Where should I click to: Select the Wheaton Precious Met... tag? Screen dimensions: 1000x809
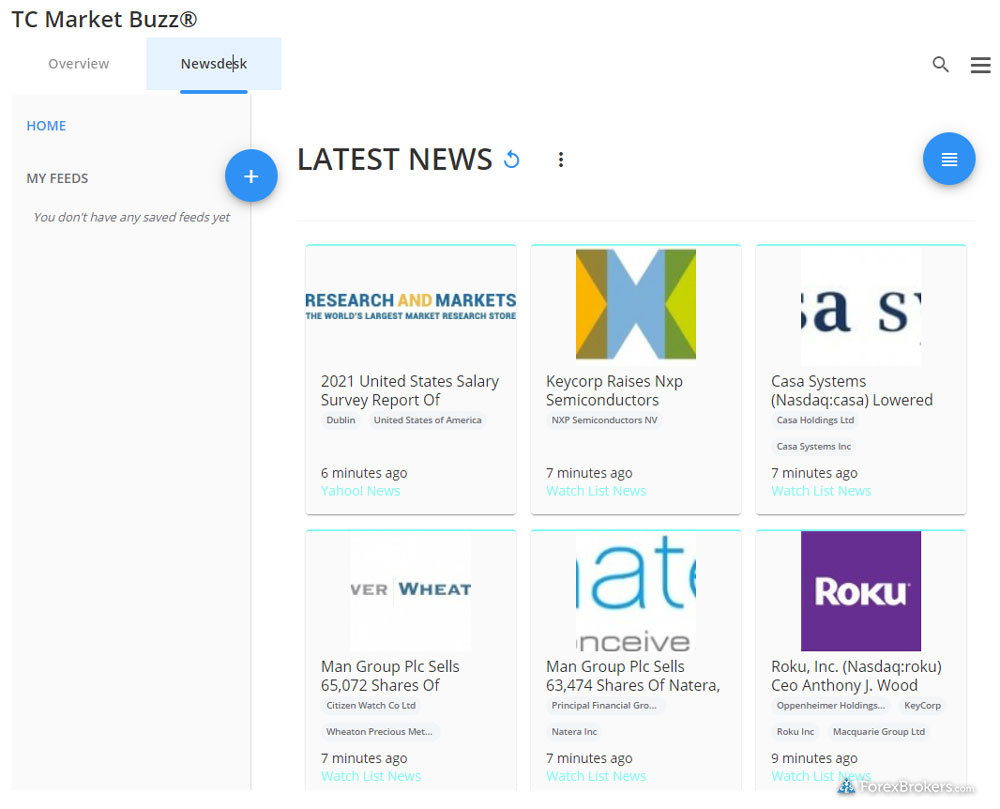379,732
